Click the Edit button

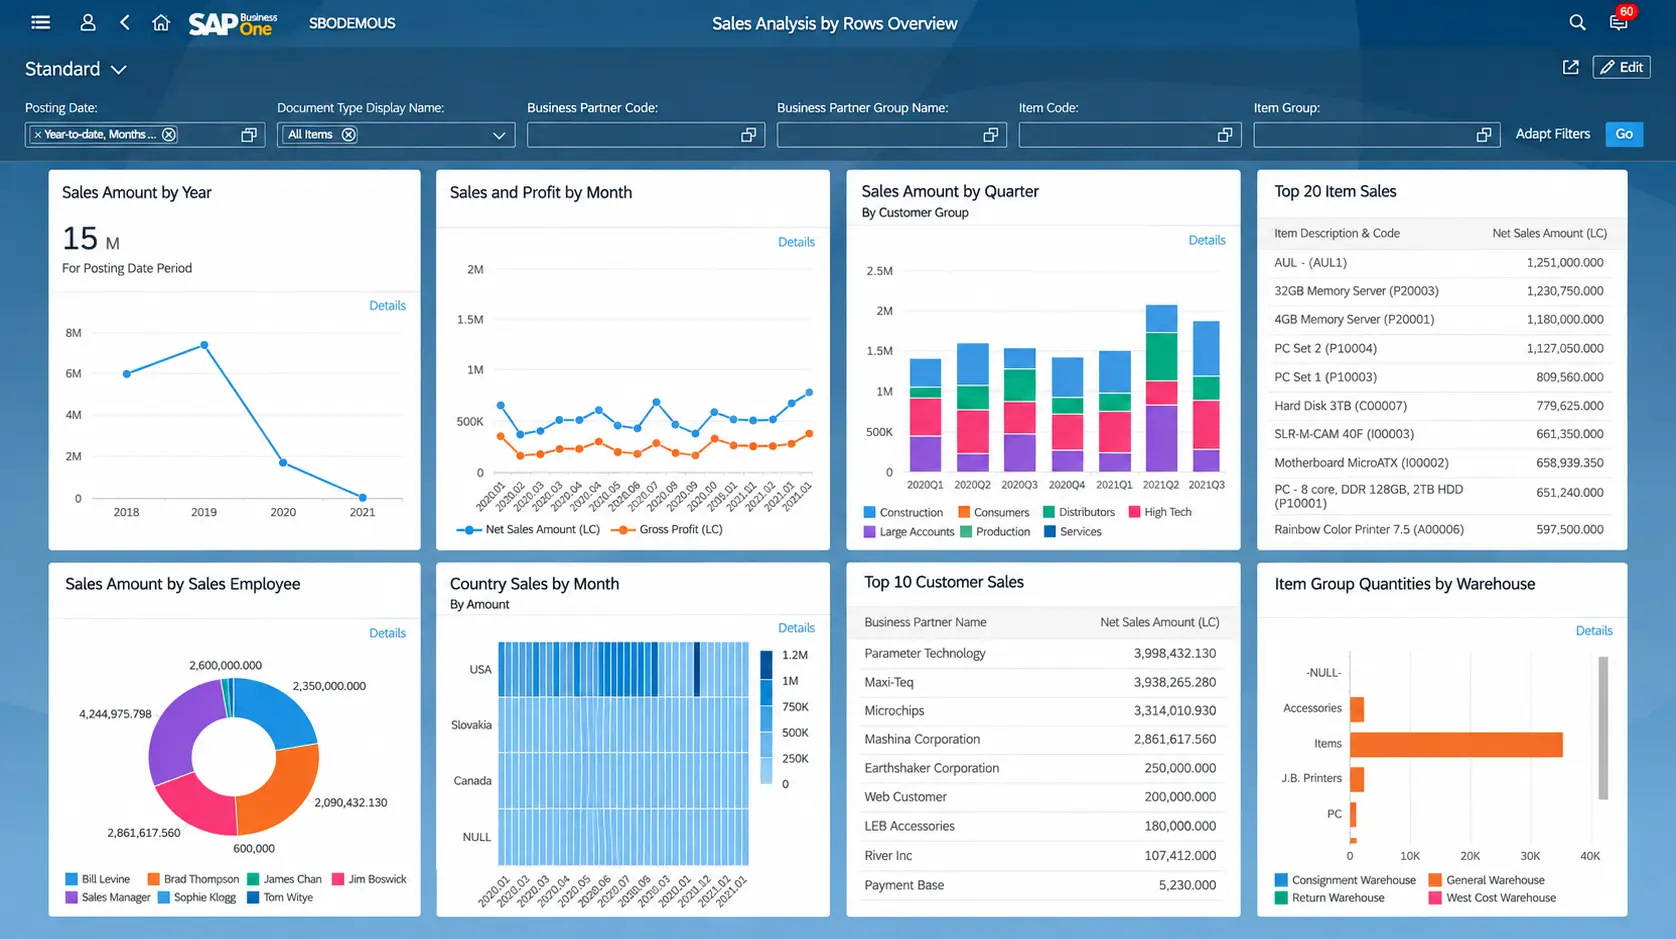1621,67
